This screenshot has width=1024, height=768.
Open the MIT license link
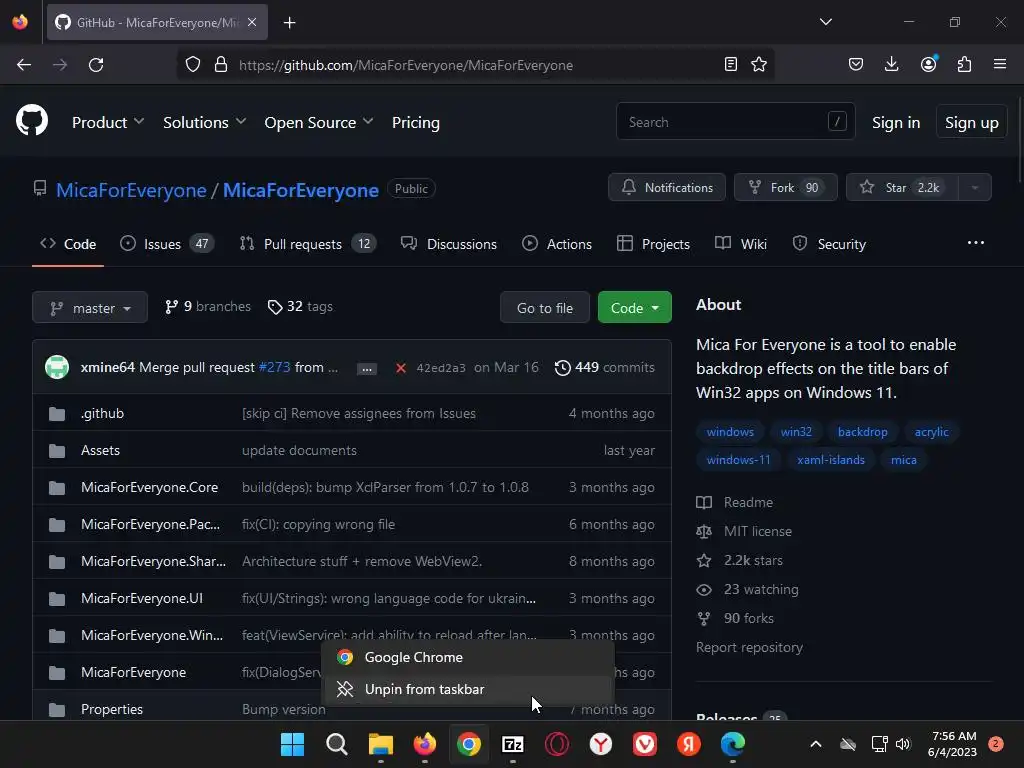tap(758, 531)
